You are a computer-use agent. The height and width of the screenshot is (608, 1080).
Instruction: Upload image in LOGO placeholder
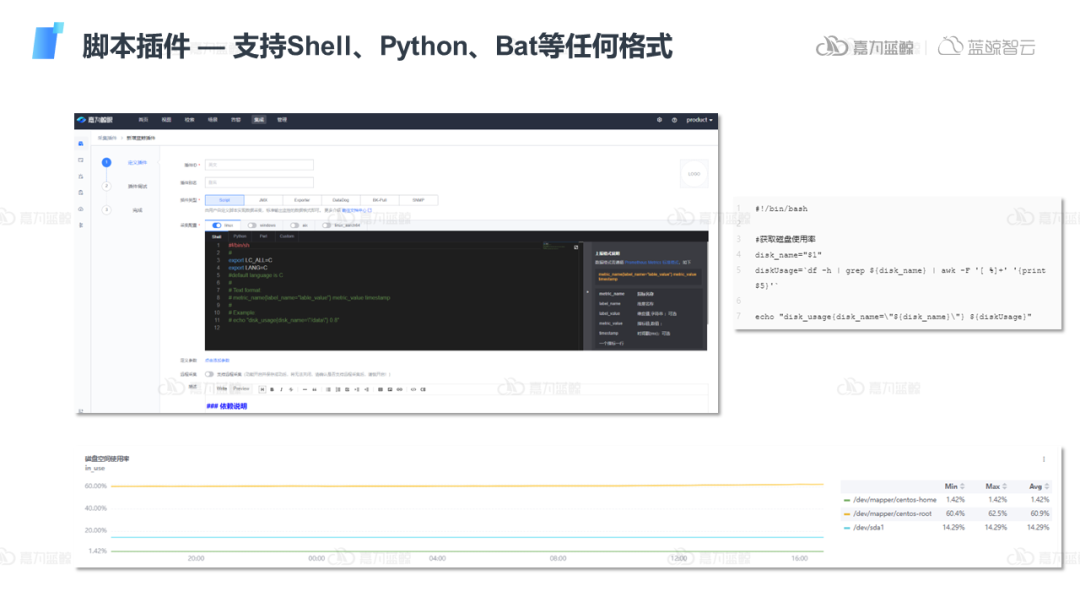point(694,174)
